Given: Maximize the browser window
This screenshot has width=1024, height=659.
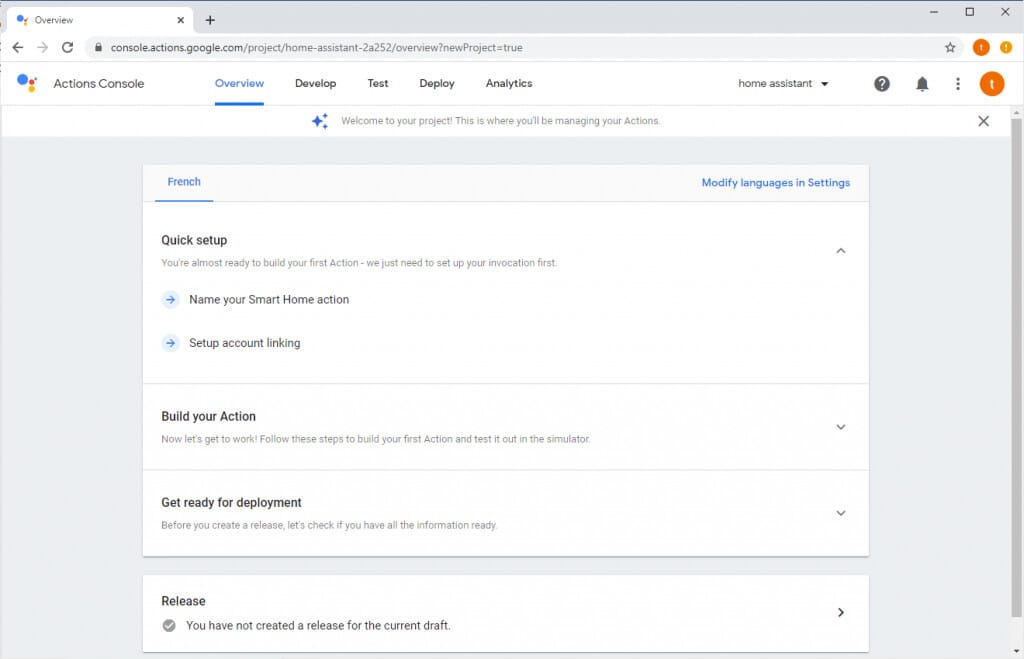Looking at the screenshot, I should 970,12.
